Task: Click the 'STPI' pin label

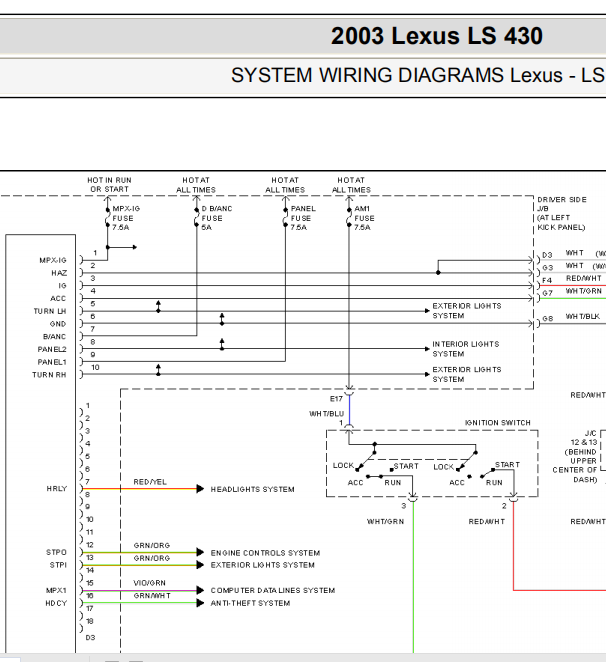Action: [58, 565]
